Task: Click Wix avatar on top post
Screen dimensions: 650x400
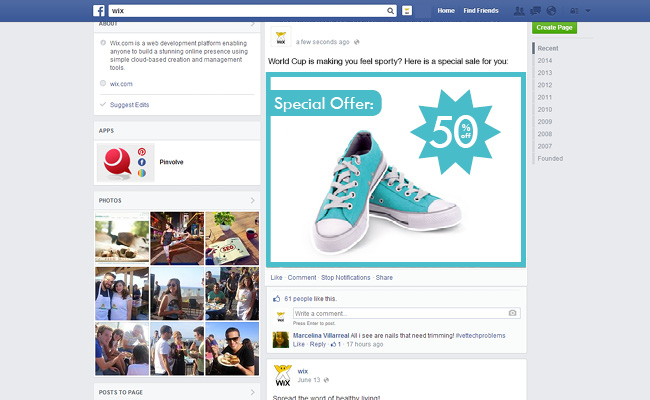Action: 281,36
